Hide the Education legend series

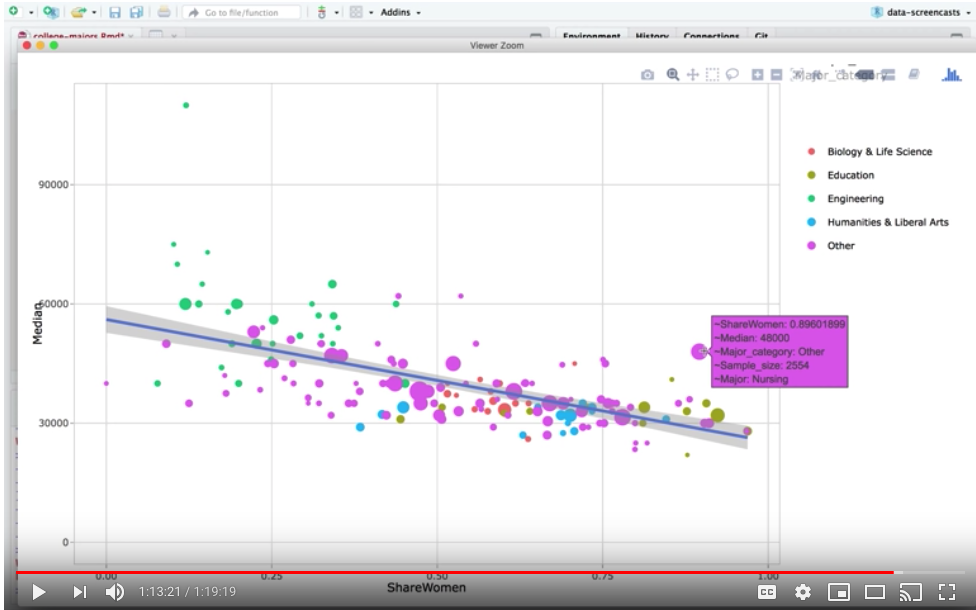850,175
